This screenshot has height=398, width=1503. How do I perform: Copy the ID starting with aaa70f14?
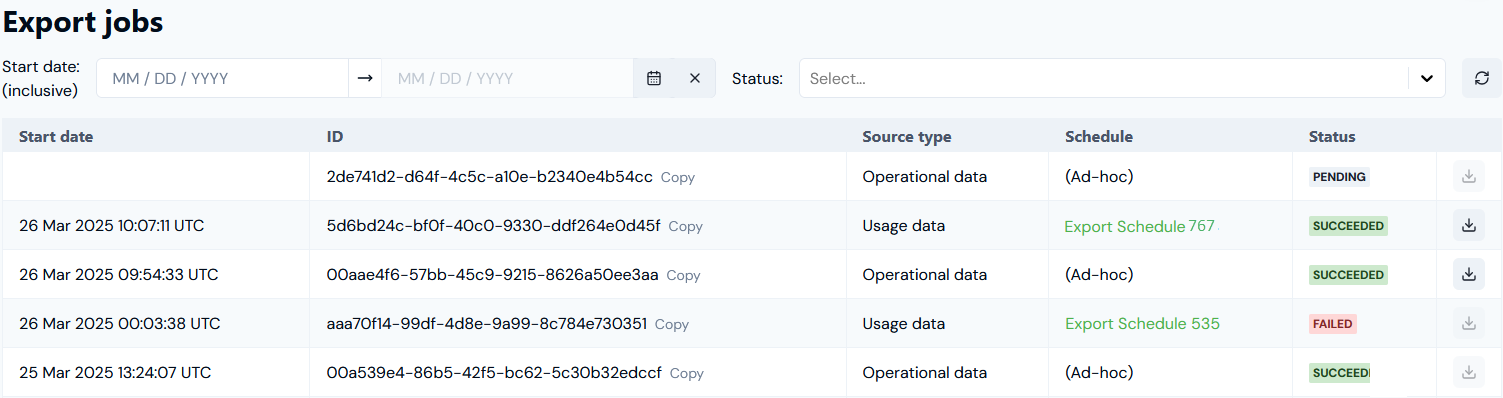click(672, 325)
